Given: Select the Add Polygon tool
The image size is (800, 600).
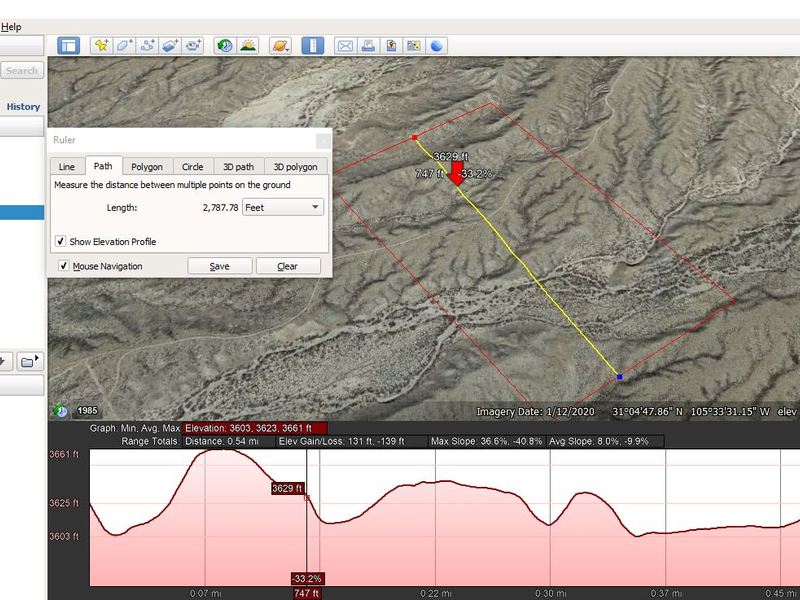Looking at the screenshot, I should pyautogui.click(x=124, y=46).
